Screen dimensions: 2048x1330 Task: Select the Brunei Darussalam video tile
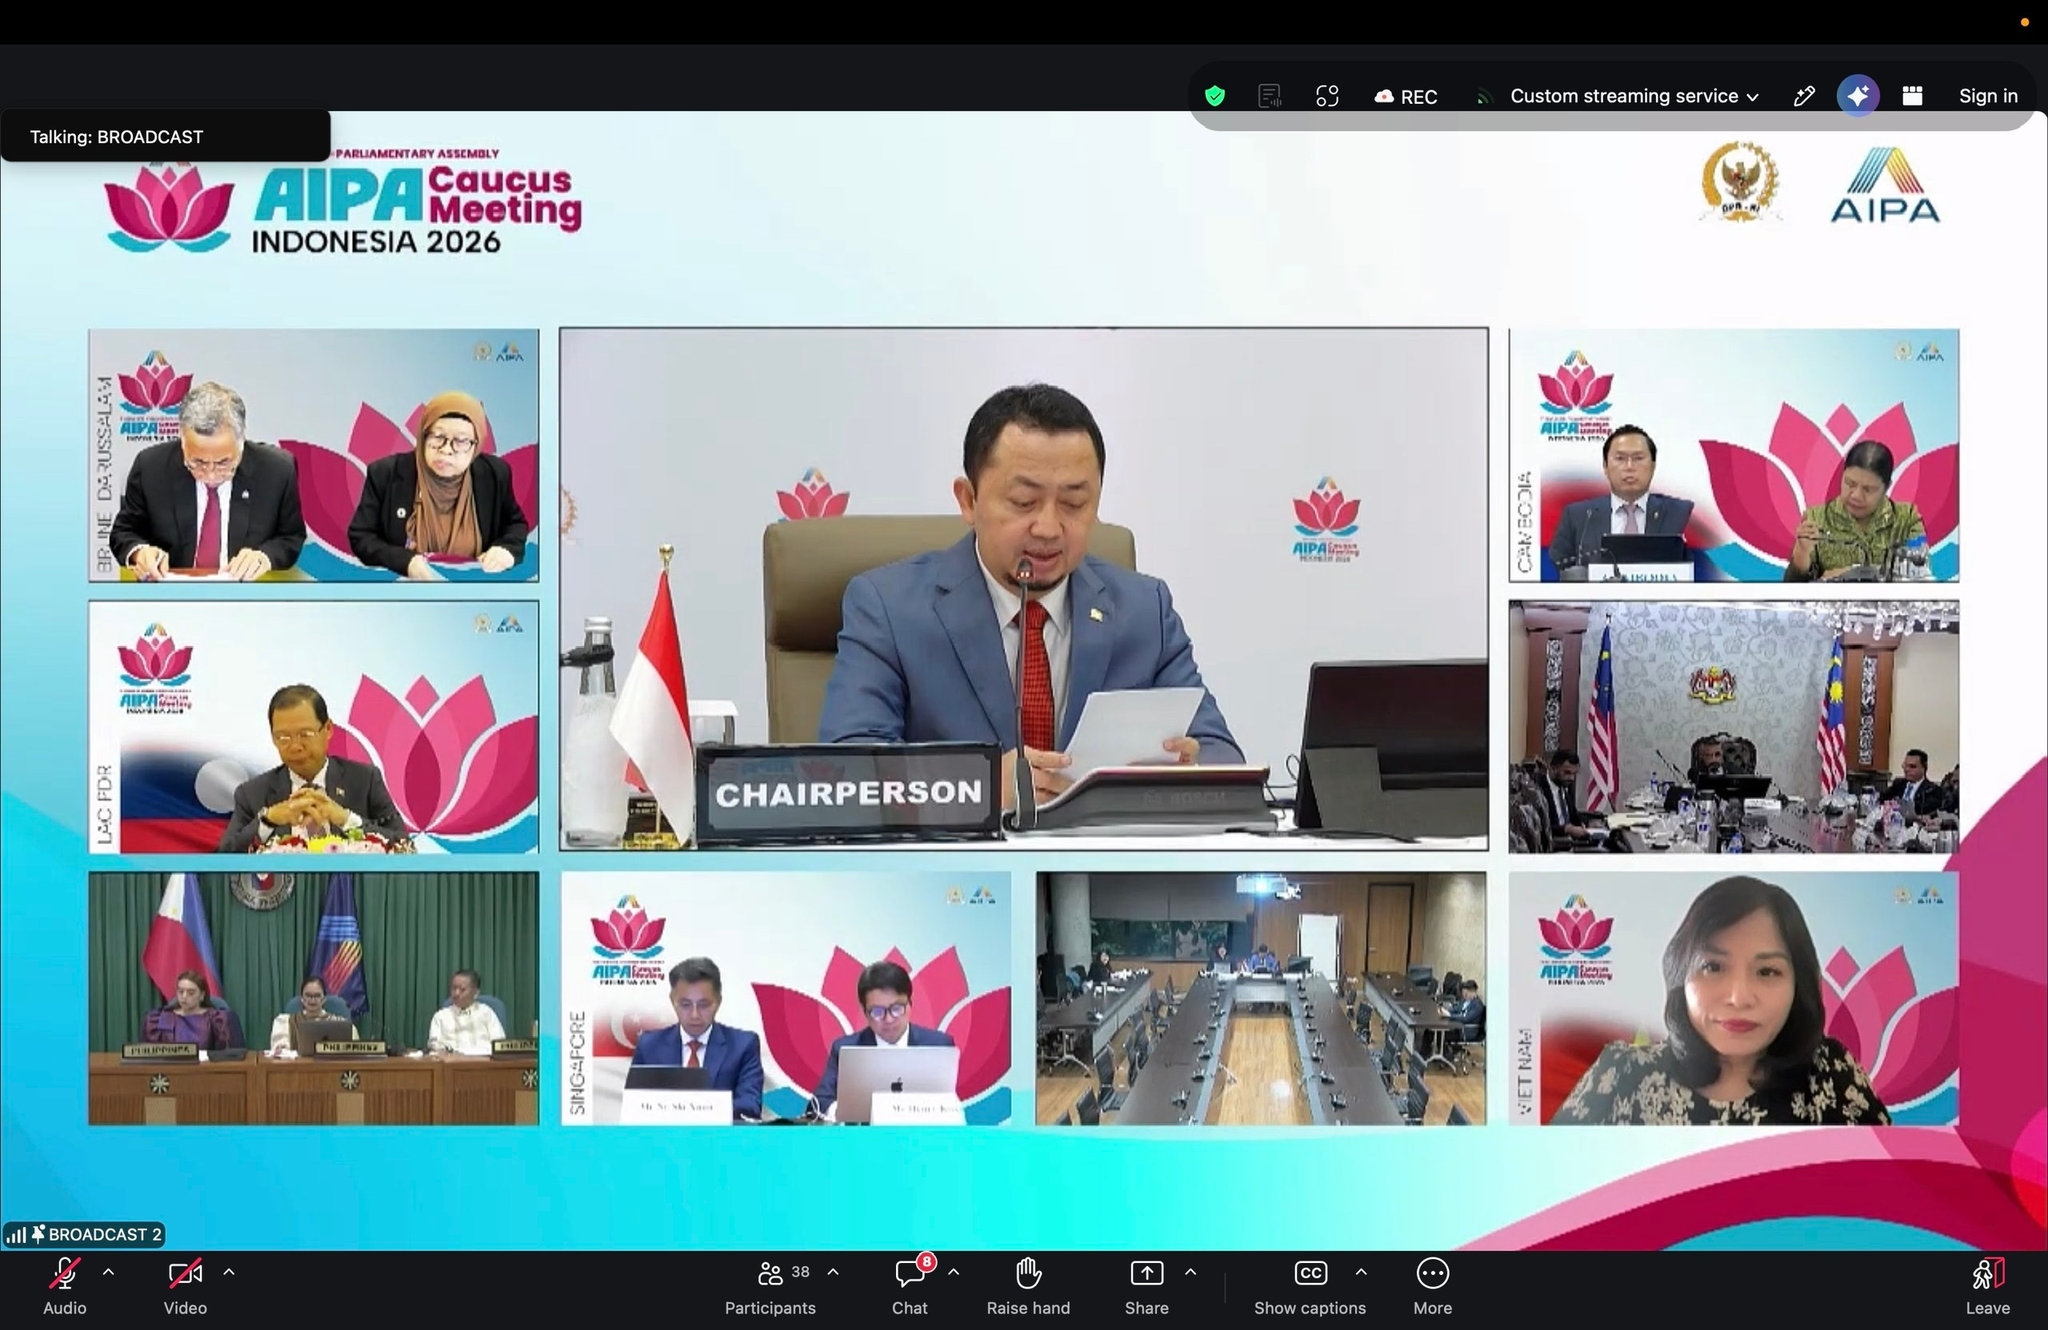tap(313, 455)
